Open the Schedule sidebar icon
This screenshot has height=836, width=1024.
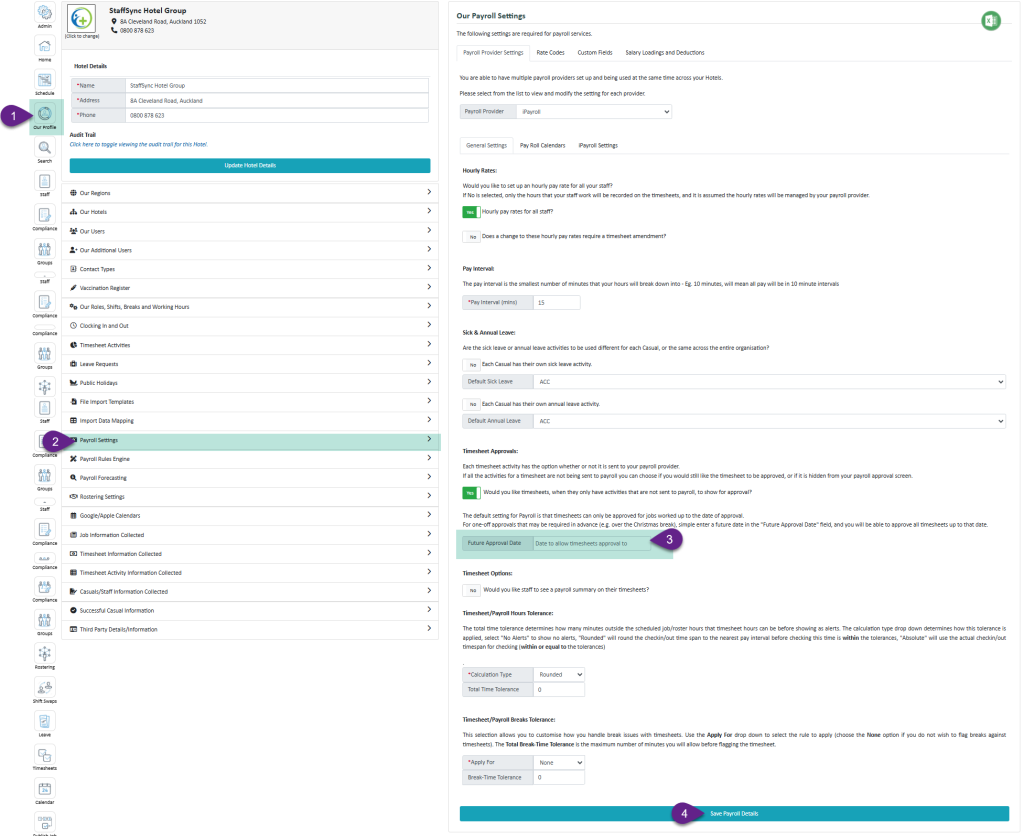(x=44, y=80)
